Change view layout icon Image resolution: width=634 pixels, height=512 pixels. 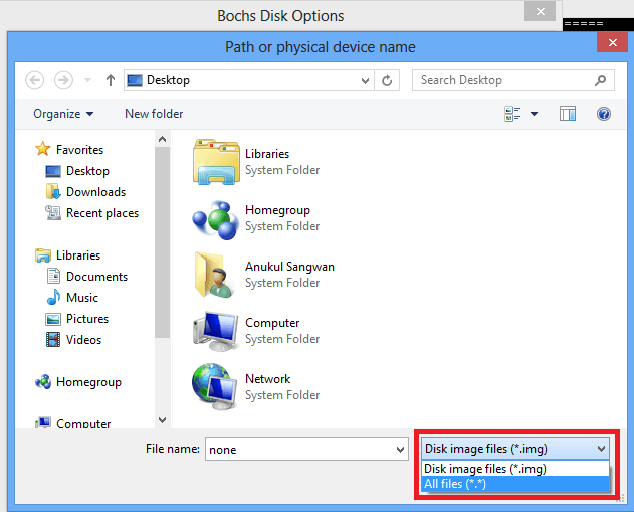513,114
